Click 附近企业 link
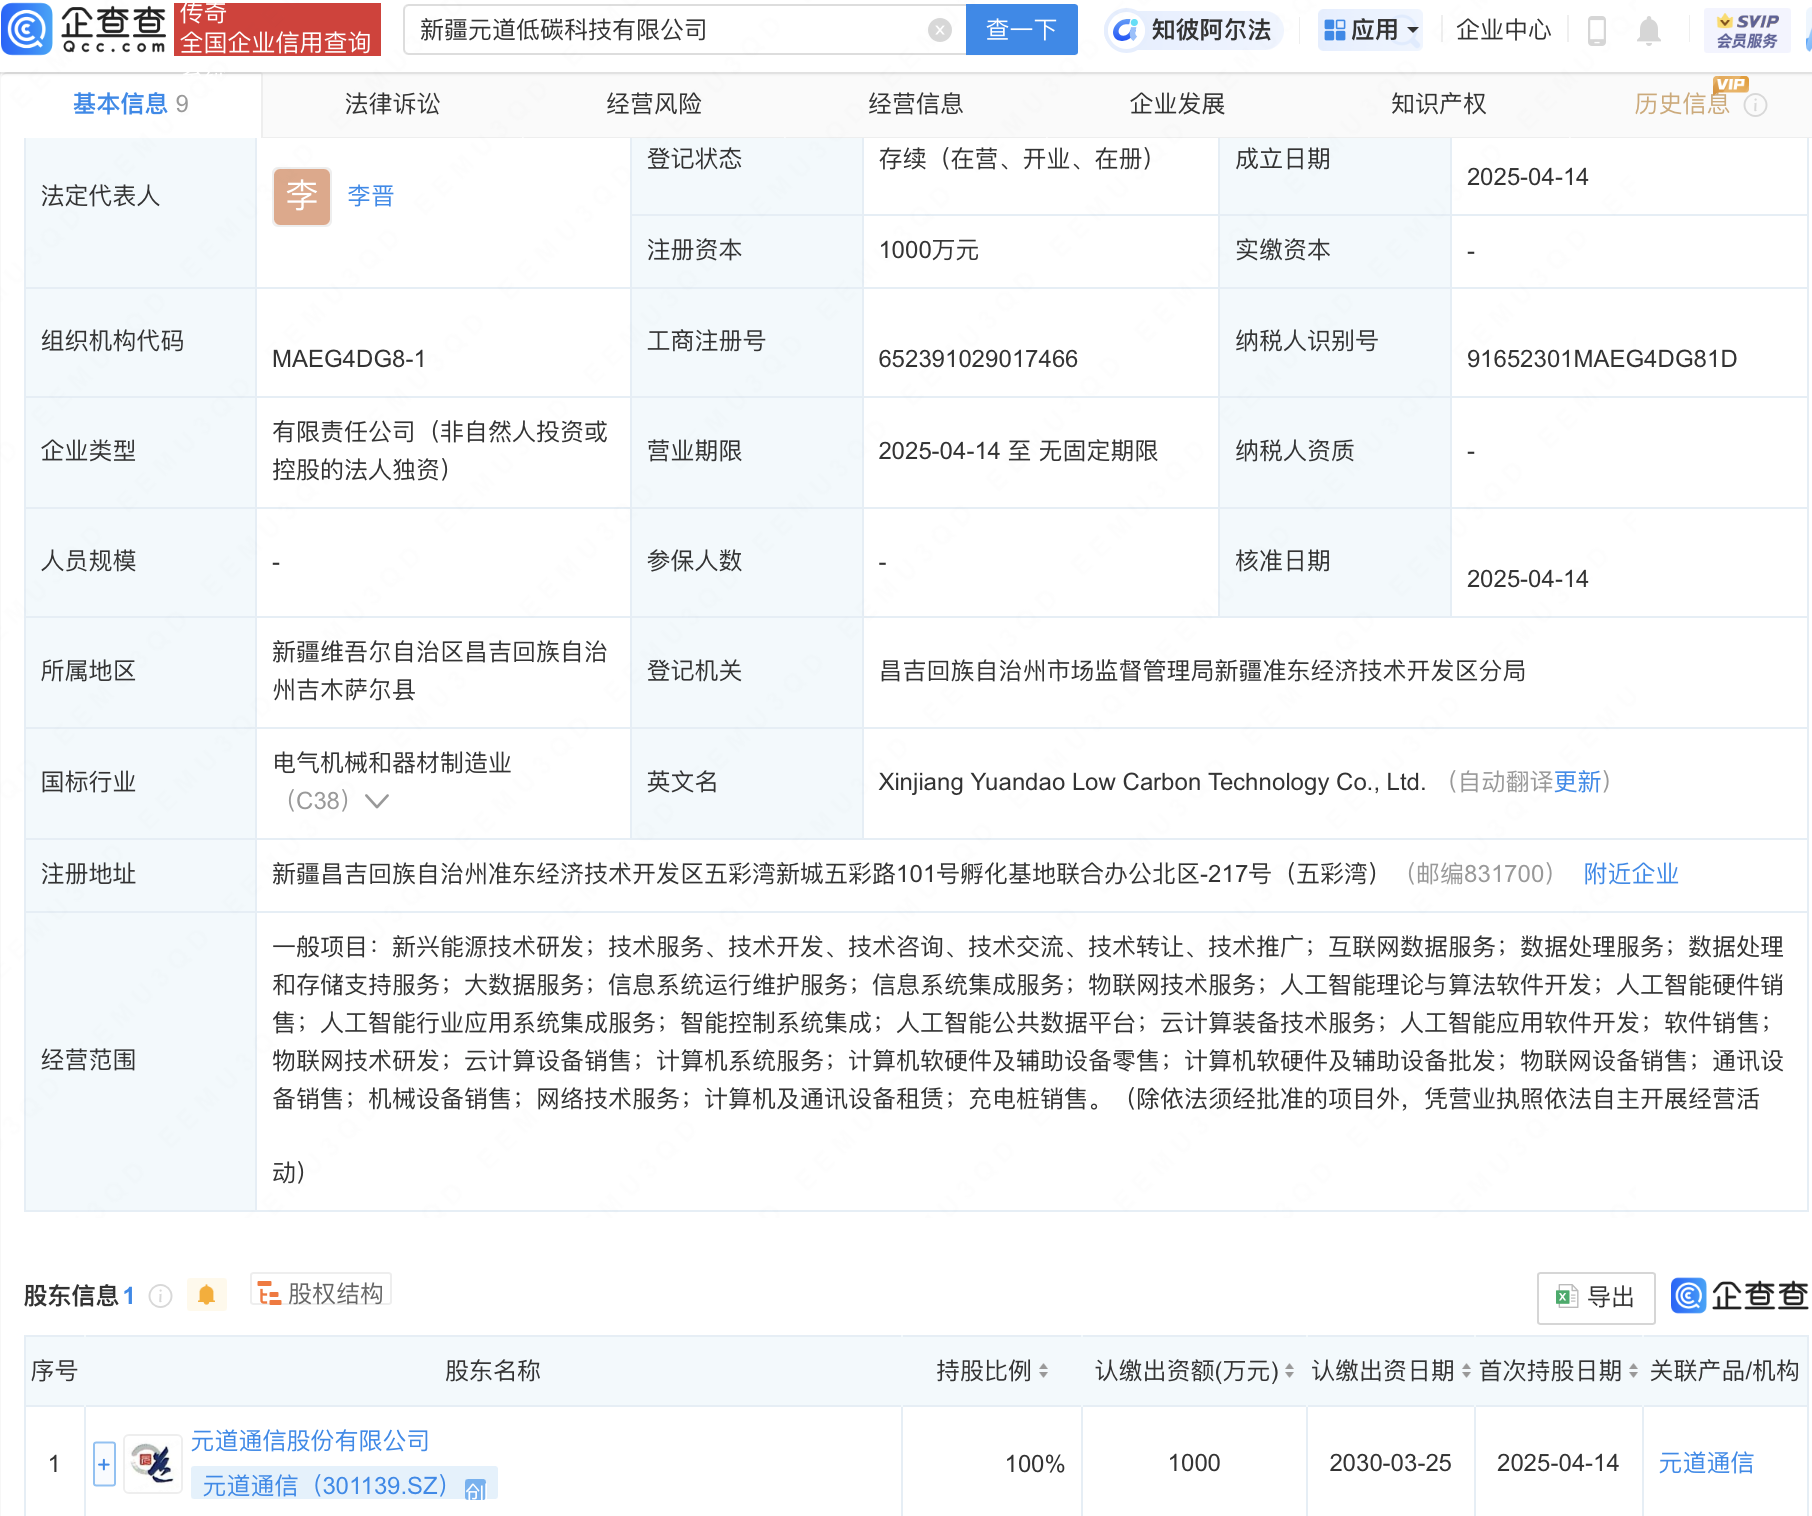Image resolution: width=1812 pixels, height=1516 pixels. (1631, 874)
